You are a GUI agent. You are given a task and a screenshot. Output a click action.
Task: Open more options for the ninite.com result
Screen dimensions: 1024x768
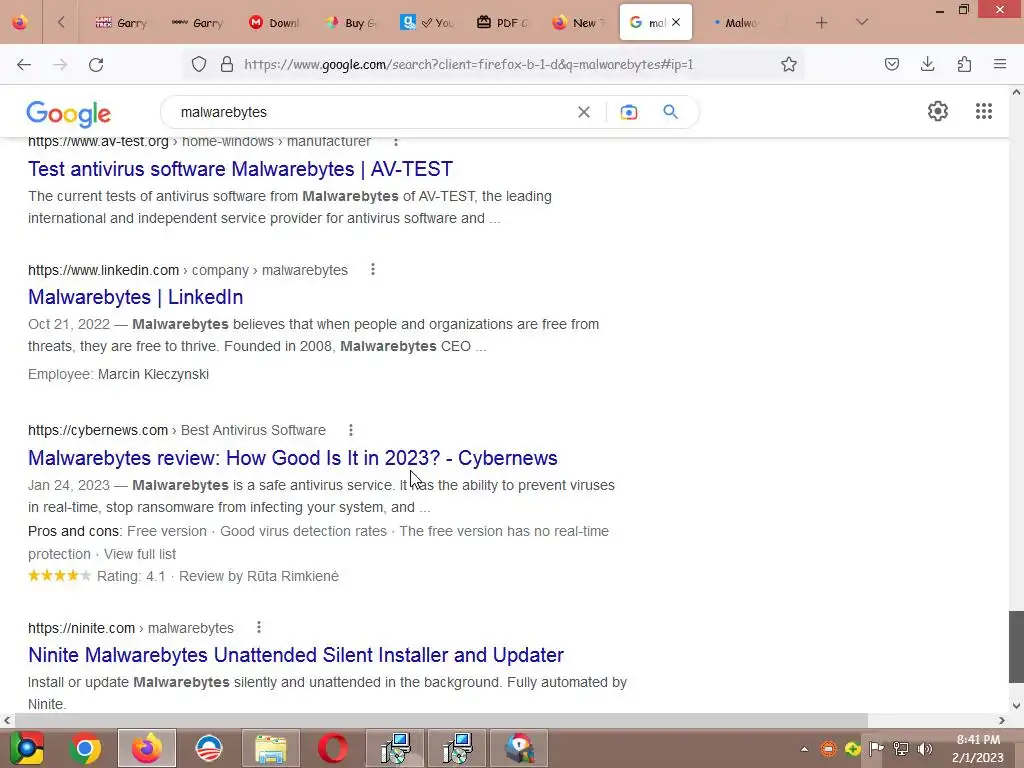(259, 627)
